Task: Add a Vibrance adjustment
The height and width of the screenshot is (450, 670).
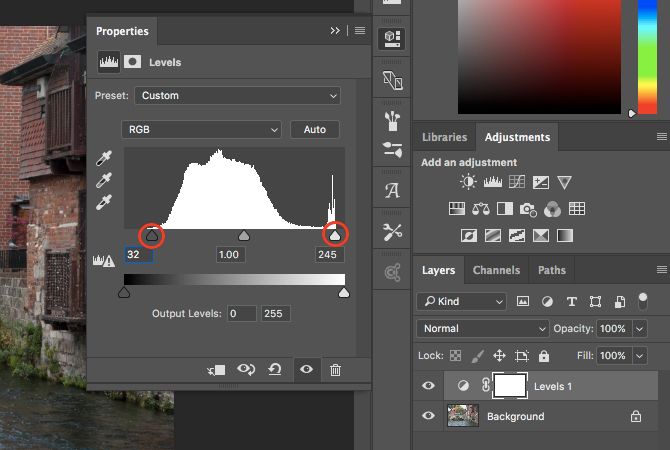Action: click(x=564, y=182)
